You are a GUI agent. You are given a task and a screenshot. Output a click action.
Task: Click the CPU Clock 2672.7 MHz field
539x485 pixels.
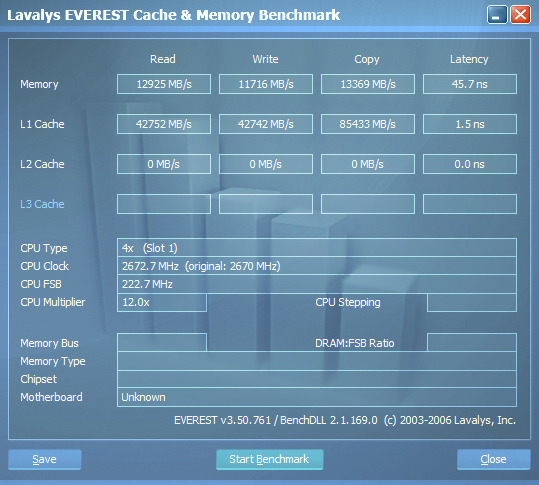pos(317,266)
